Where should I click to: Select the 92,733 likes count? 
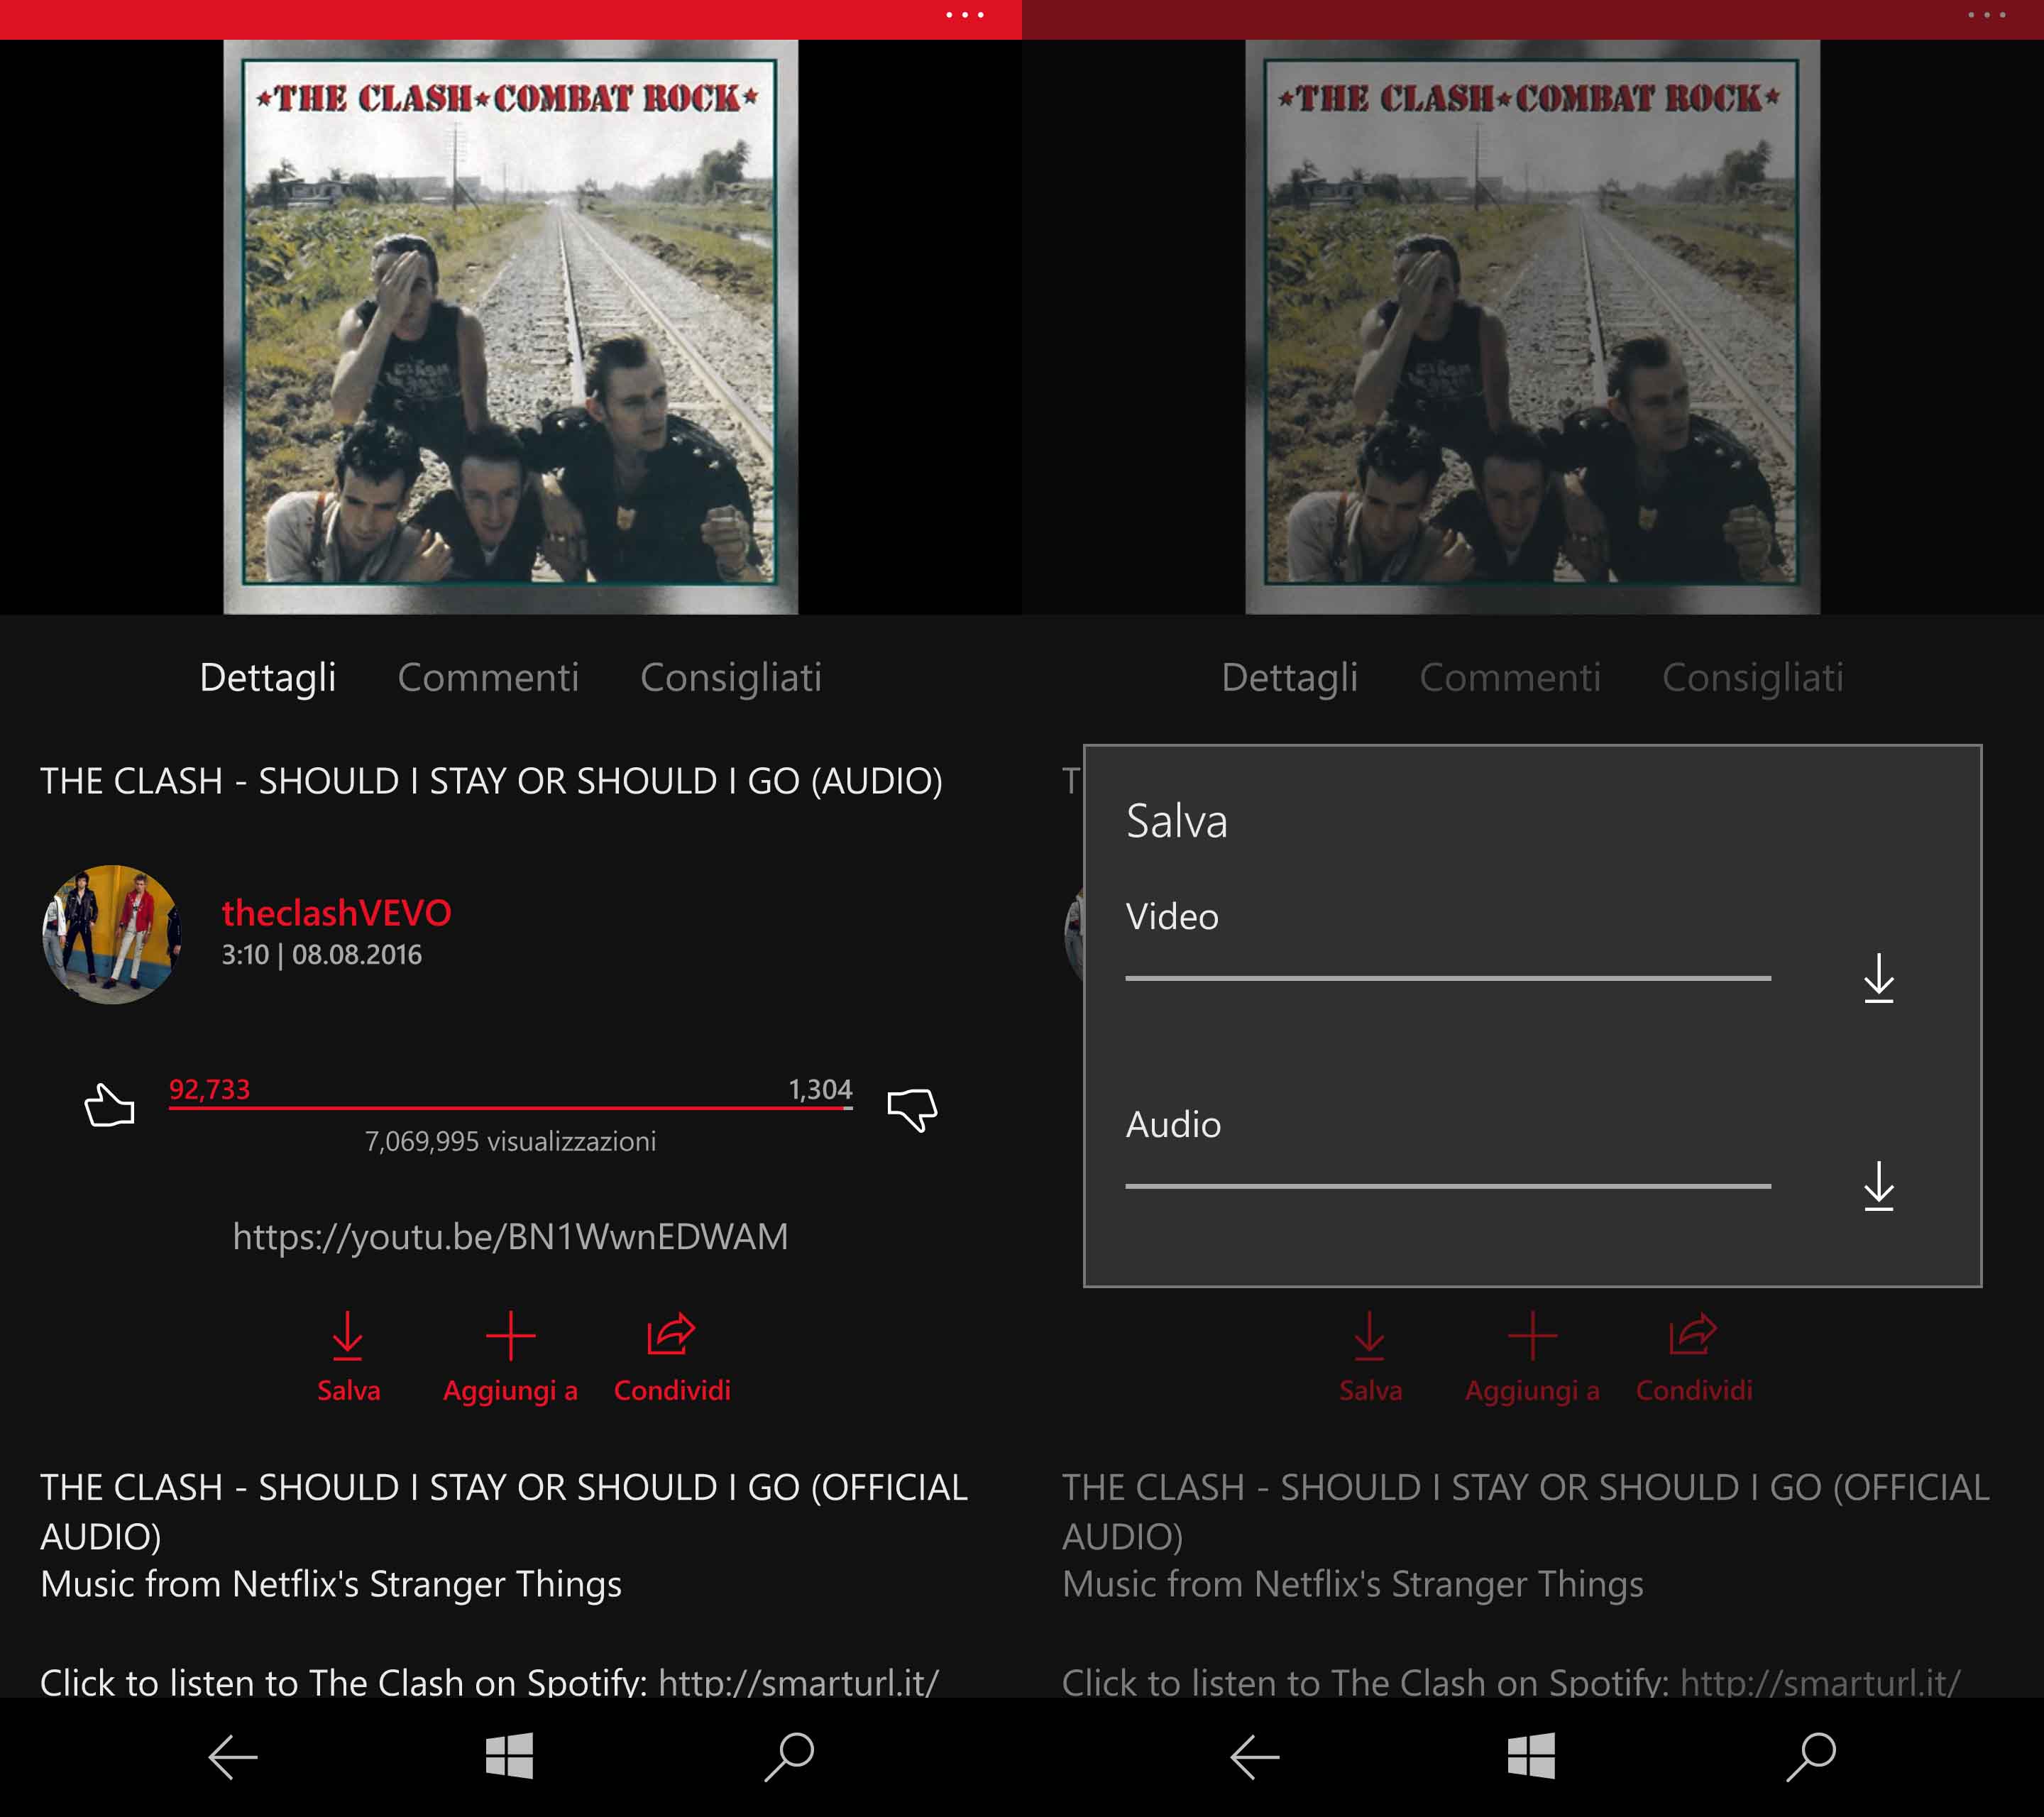click(209, 1089)
